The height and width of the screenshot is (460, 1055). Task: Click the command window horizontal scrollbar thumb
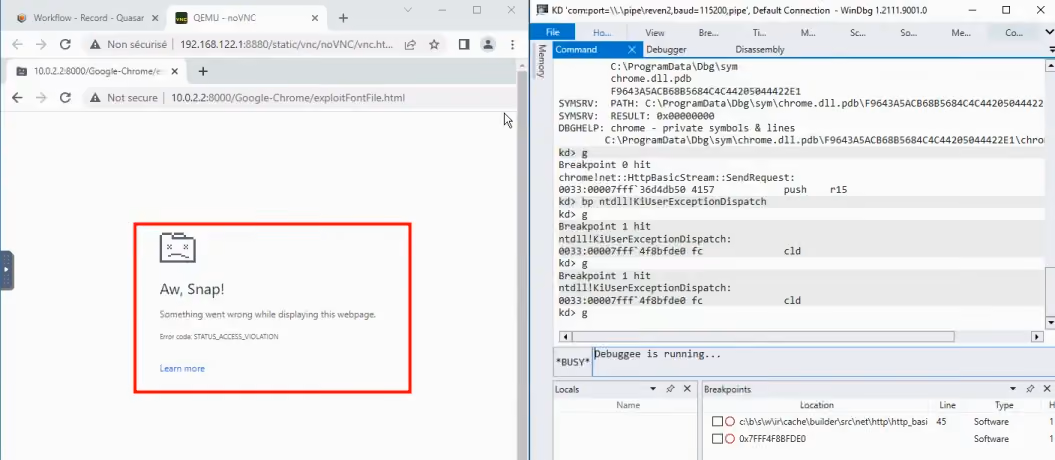click(x=762, y=336)
